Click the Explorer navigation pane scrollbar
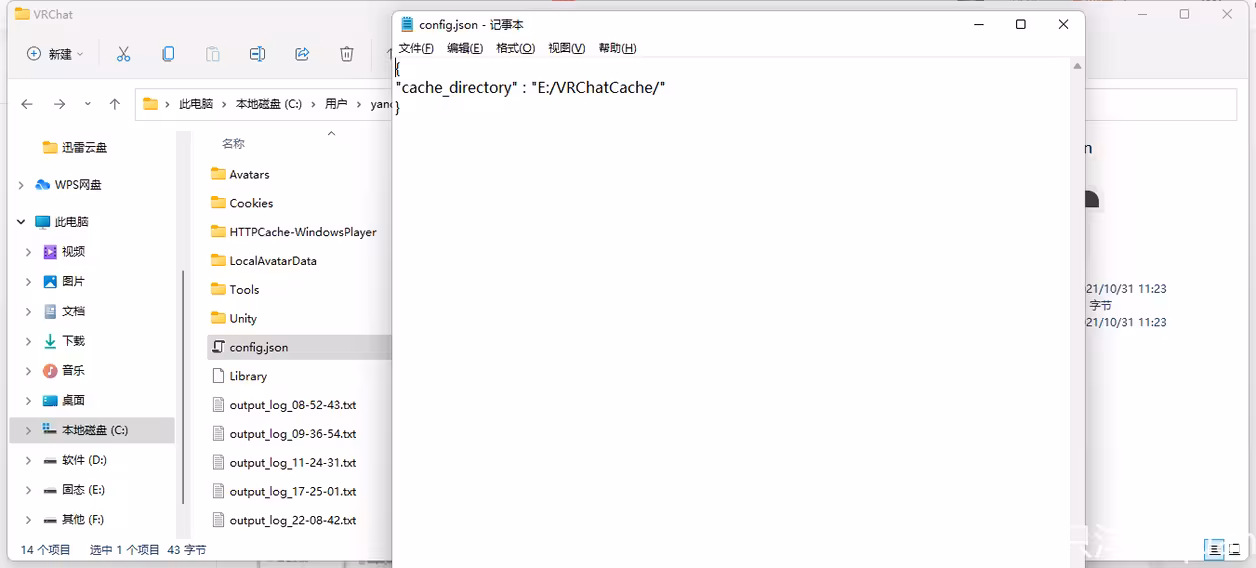Screen dimensions: 1256x568 (x=183, y=388)
